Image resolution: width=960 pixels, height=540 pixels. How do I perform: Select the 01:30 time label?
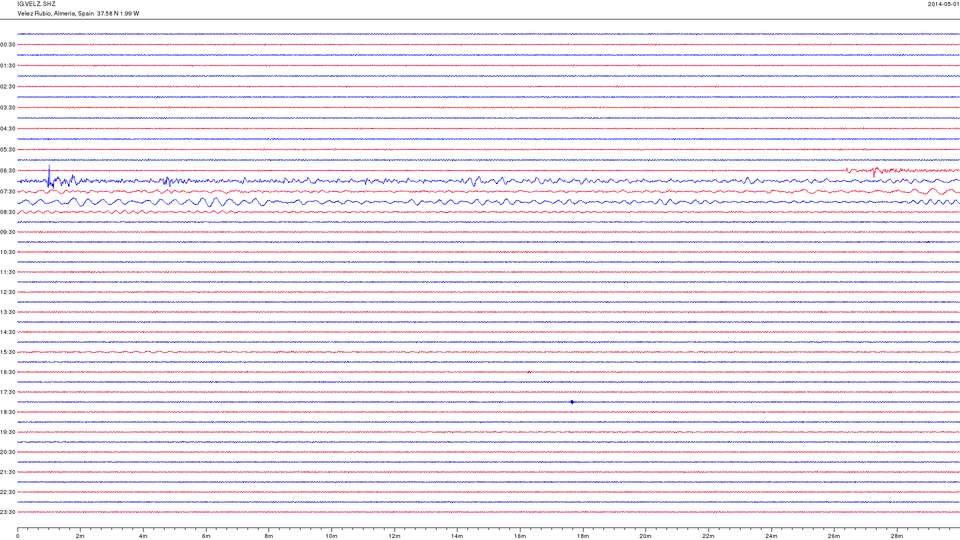(x=8, y=66)
